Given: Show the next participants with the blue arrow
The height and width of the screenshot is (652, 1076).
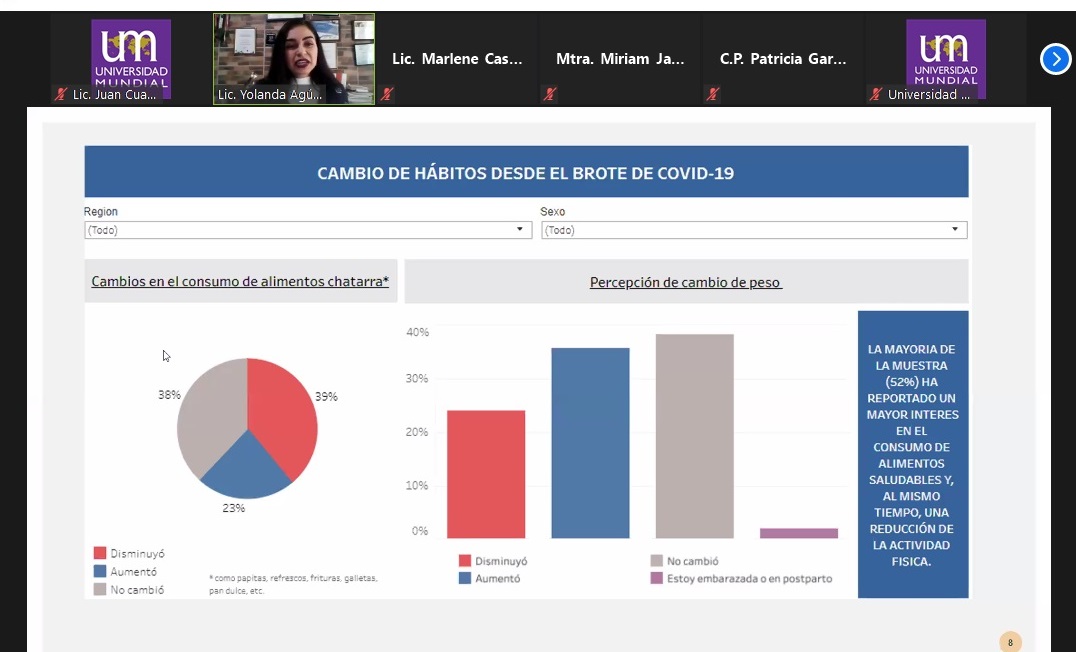Looking at the screenshot, I should 1055,60.
